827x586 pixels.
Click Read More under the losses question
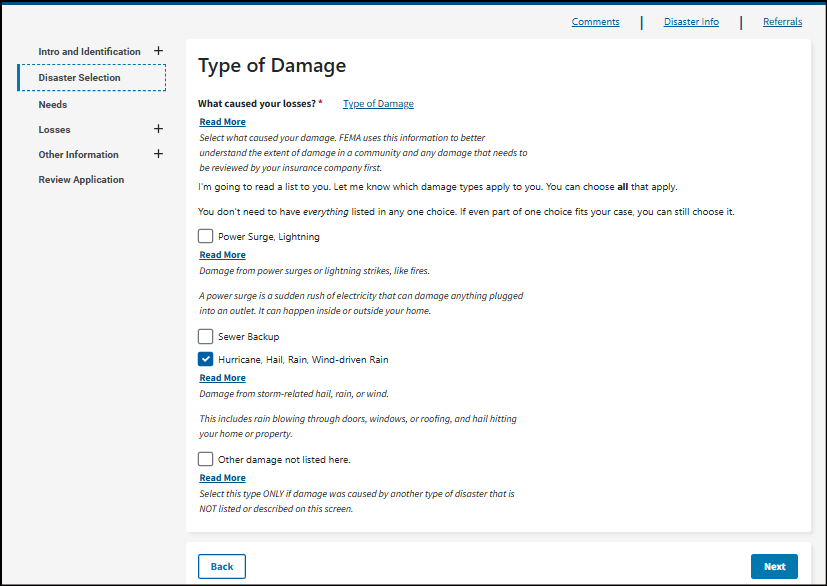coord(222,122)
